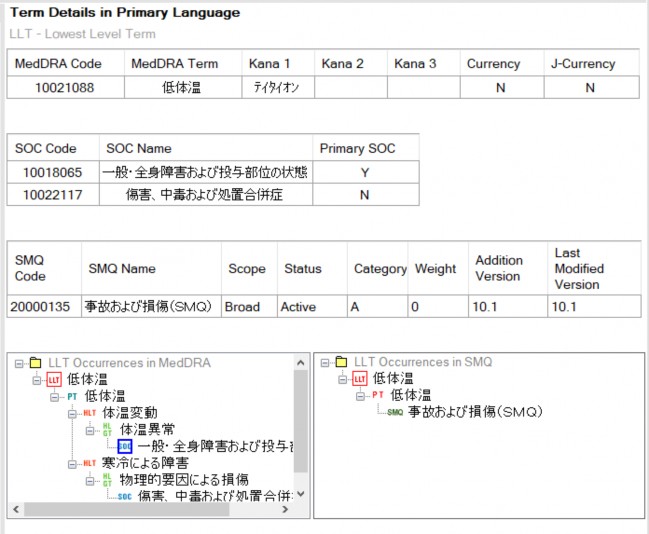Click the highlighted blue SOC icon in the MedDRA tree
The width and height of the screenshot is (649, 534).
tap(124, 446)
